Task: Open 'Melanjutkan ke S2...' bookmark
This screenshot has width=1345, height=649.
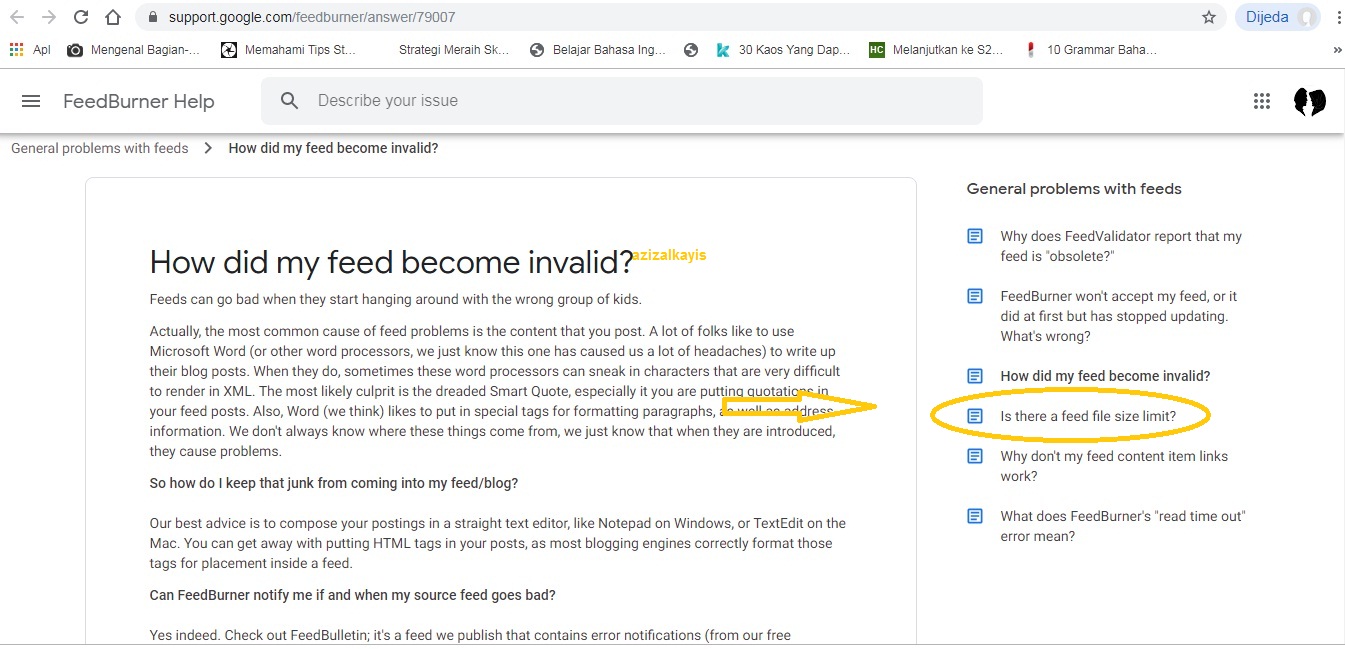Action: click(936, 49)
